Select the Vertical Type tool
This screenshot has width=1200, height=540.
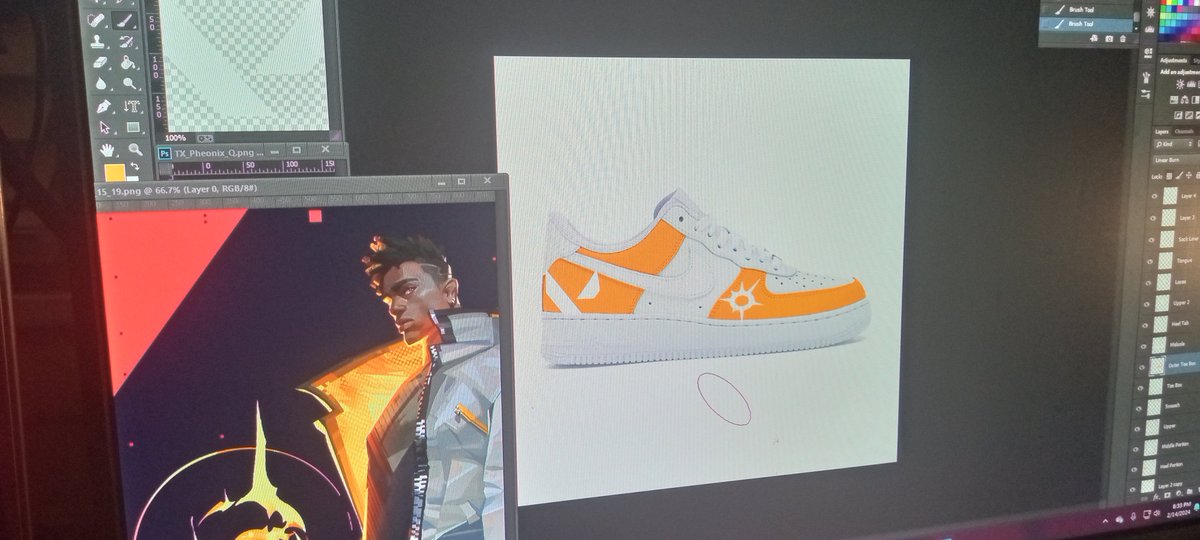point(130,106)
